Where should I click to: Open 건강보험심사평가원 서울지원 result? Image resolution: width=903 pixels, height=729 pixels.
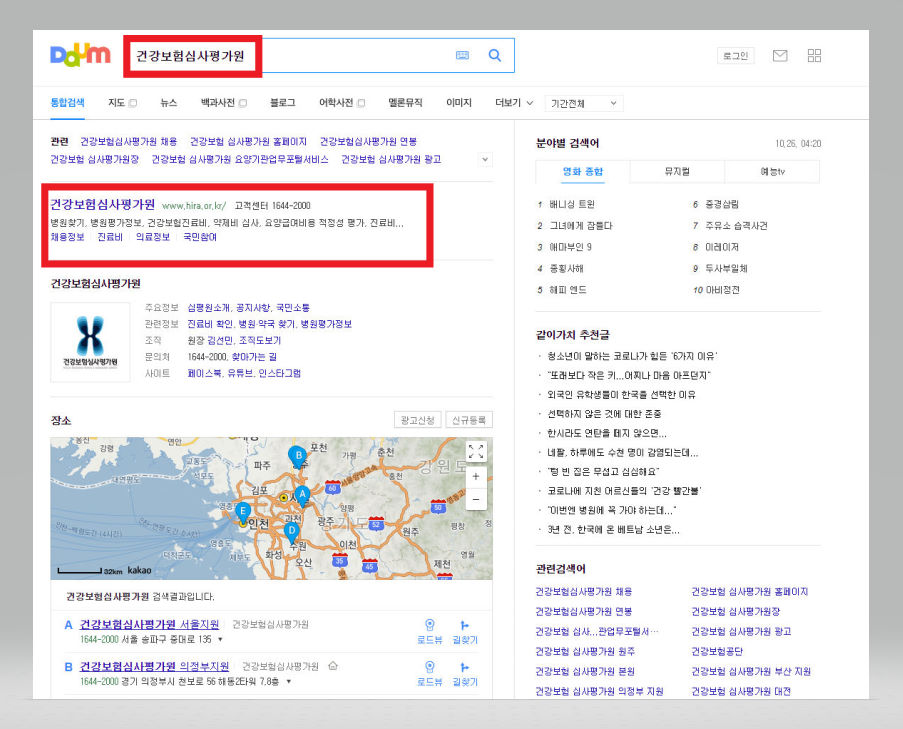pos(149,624)
